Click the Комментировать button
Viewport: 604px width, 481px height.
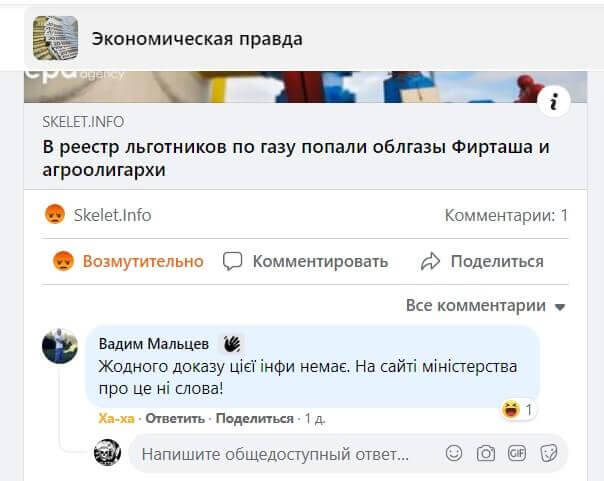click(305, 261)
